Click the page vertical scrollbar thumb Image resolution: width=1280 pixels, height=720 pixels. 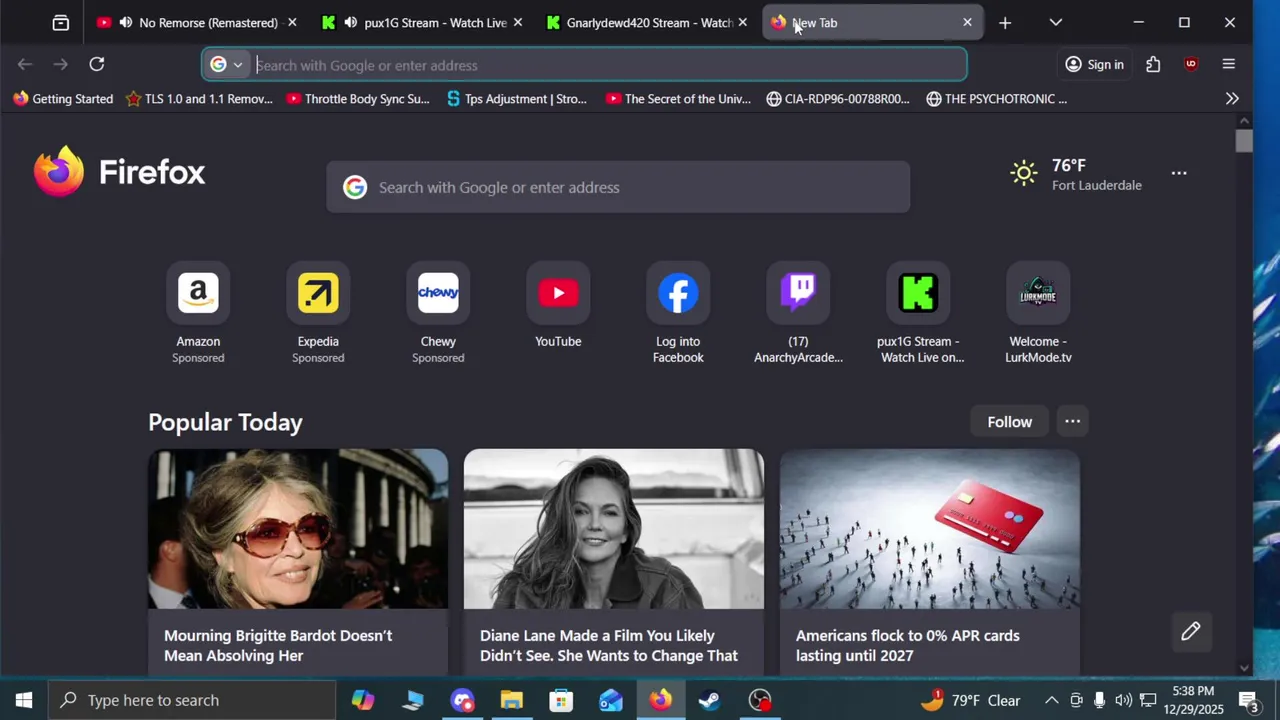pyautogui.click(x=1244, y=141)
